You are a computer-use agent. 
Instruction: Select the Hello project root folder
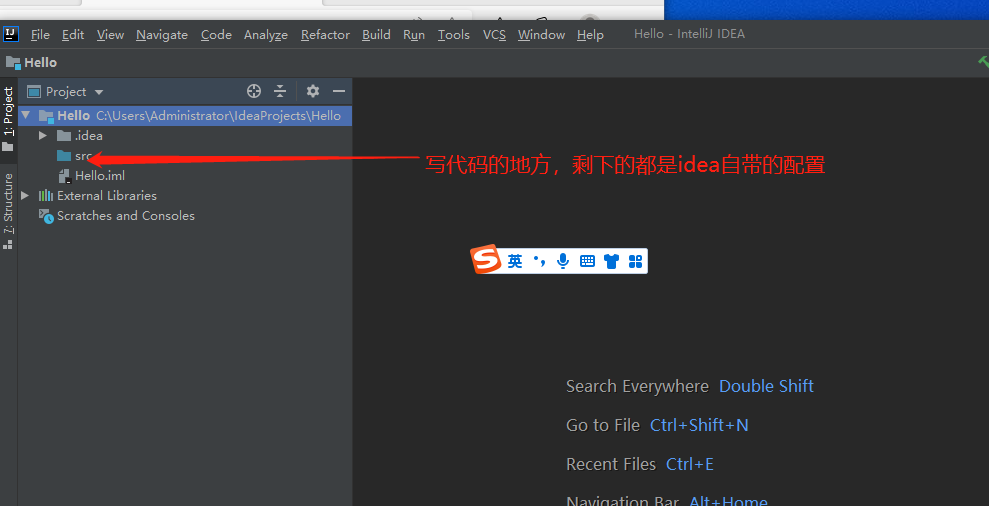pos(185,115)
